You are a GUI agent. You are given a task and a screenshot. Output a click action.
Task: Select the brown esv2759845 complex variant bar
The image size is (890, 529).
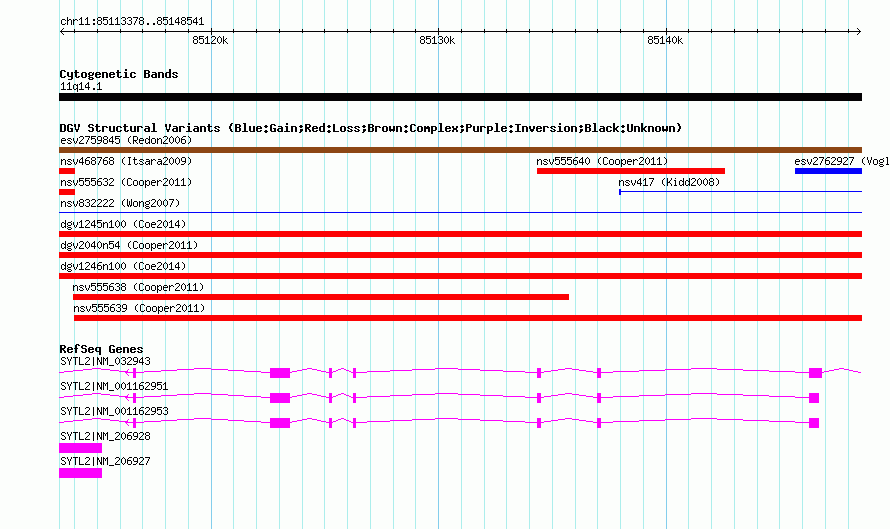tap(460, 150)
